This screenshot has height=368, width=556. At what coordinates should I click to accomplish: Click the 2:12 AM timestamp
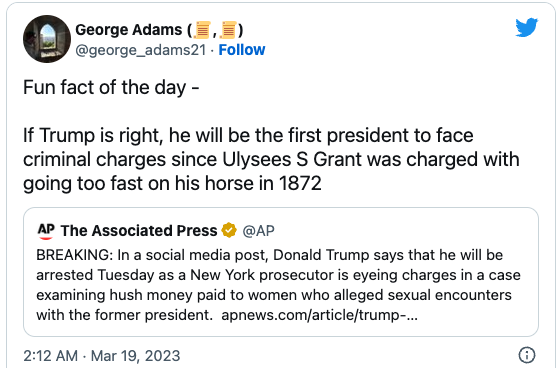pos(50,356)
